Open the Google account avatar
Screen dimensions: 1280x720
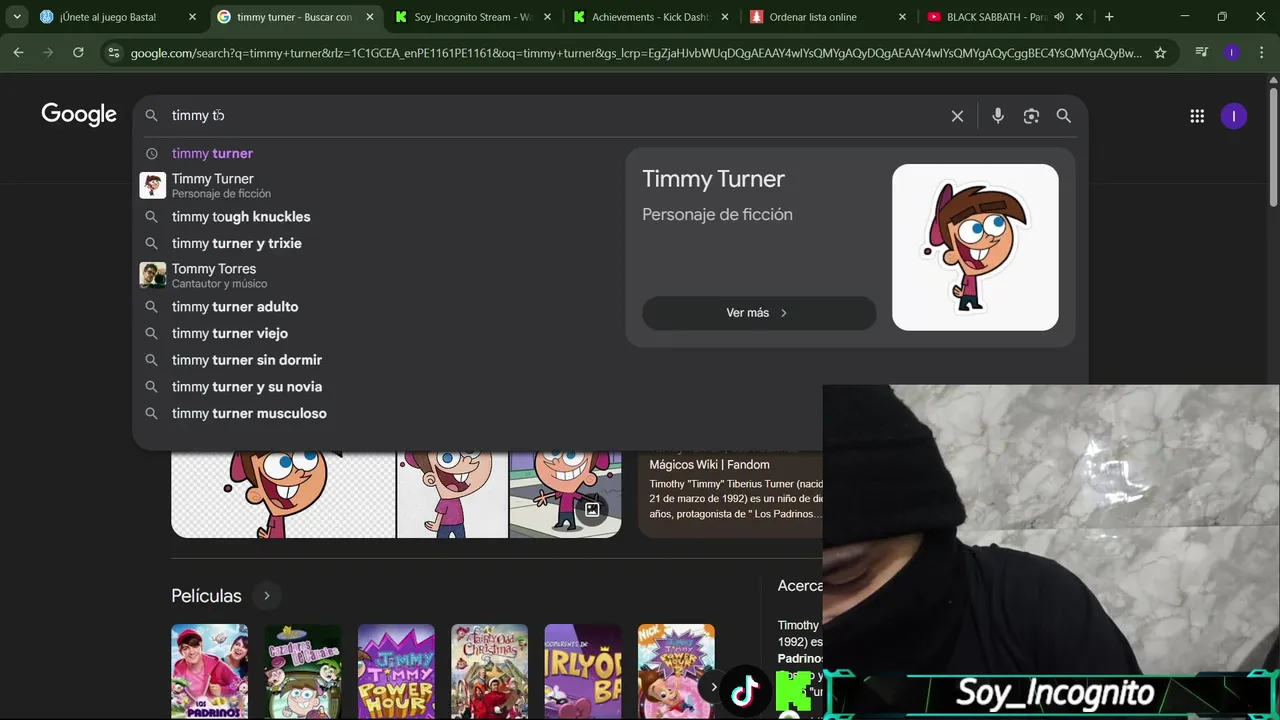[x=1234, y=116]
